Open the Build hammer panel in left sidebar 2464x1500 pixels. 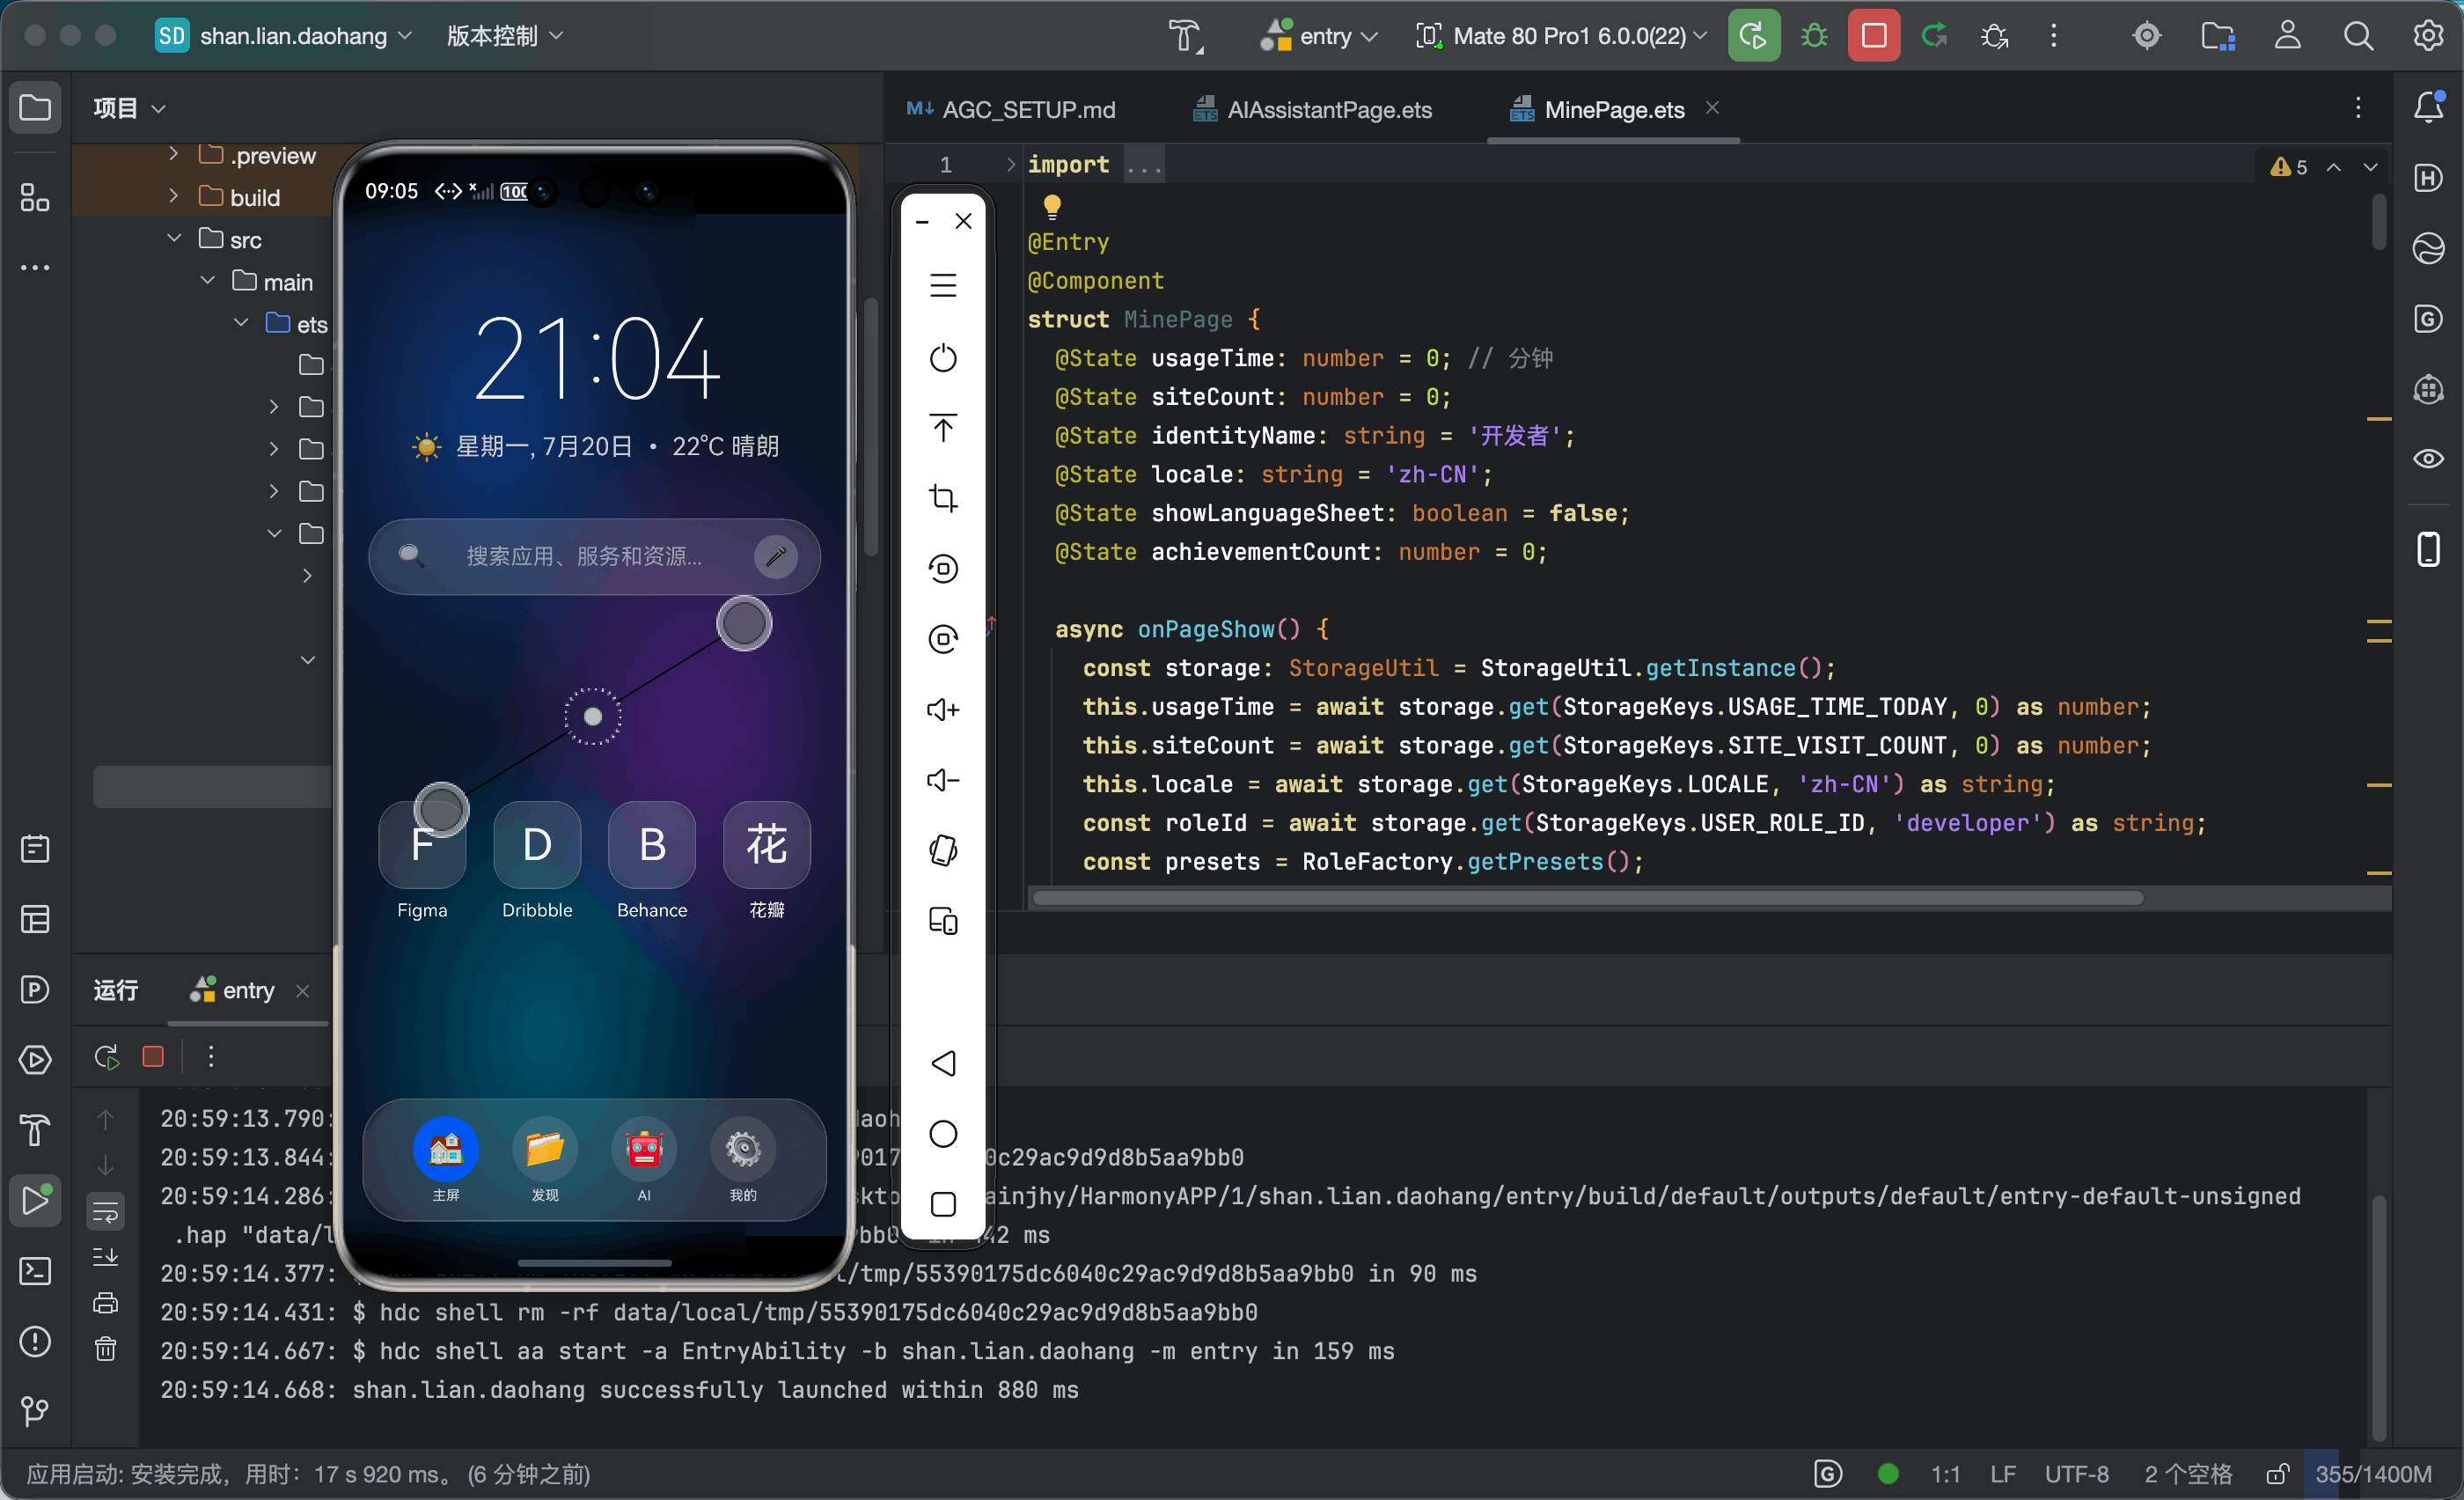tap(35, 1130)
